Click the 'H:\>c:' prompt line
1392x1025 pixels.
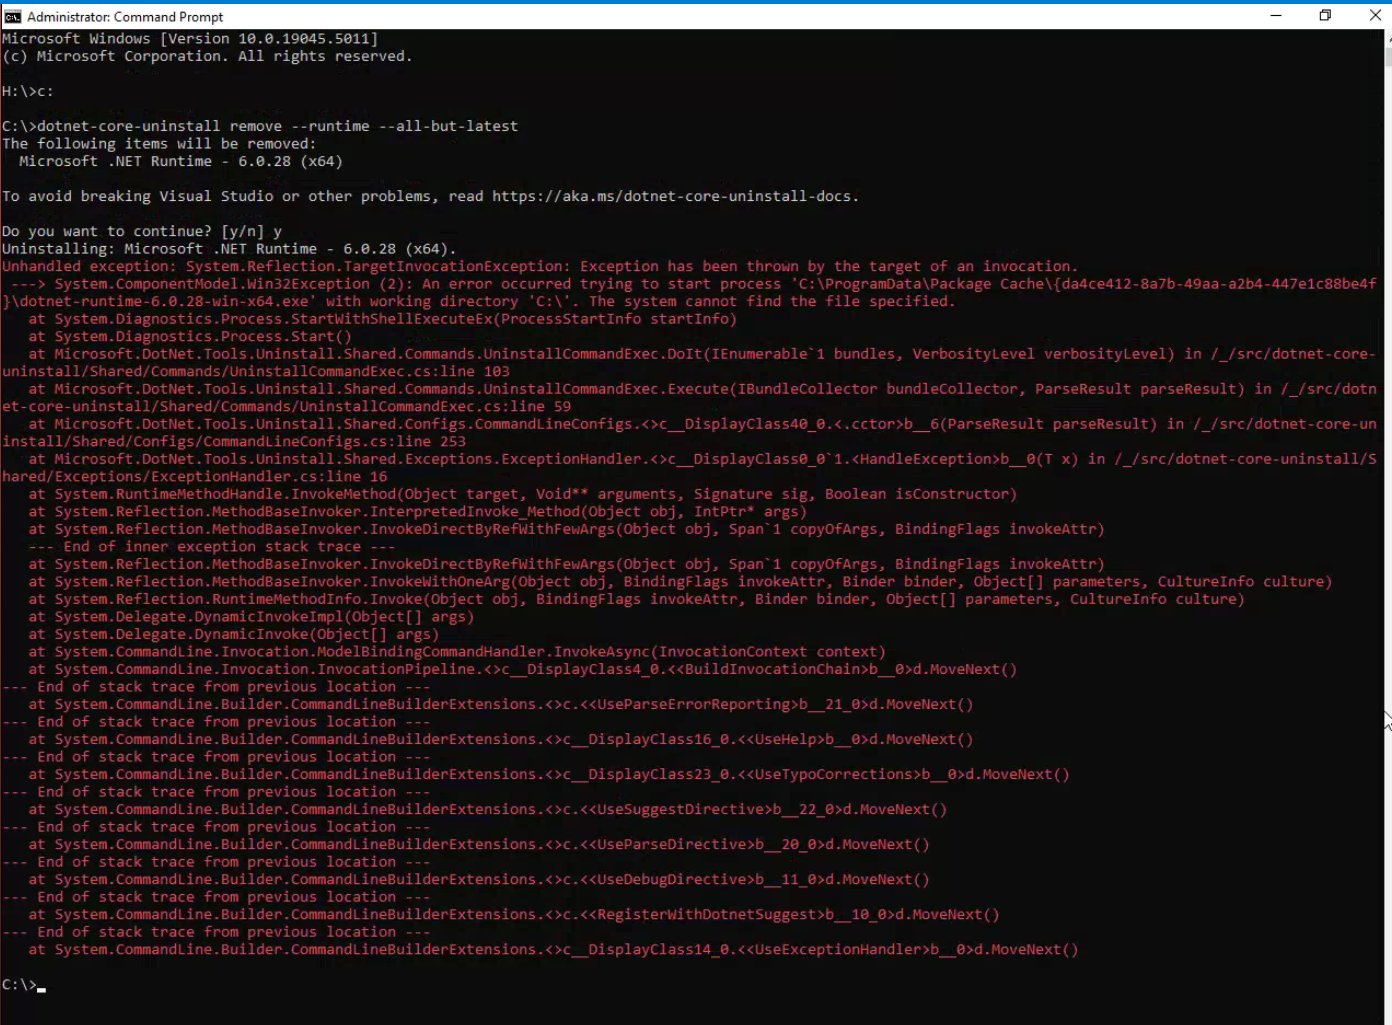click(28, 91)
